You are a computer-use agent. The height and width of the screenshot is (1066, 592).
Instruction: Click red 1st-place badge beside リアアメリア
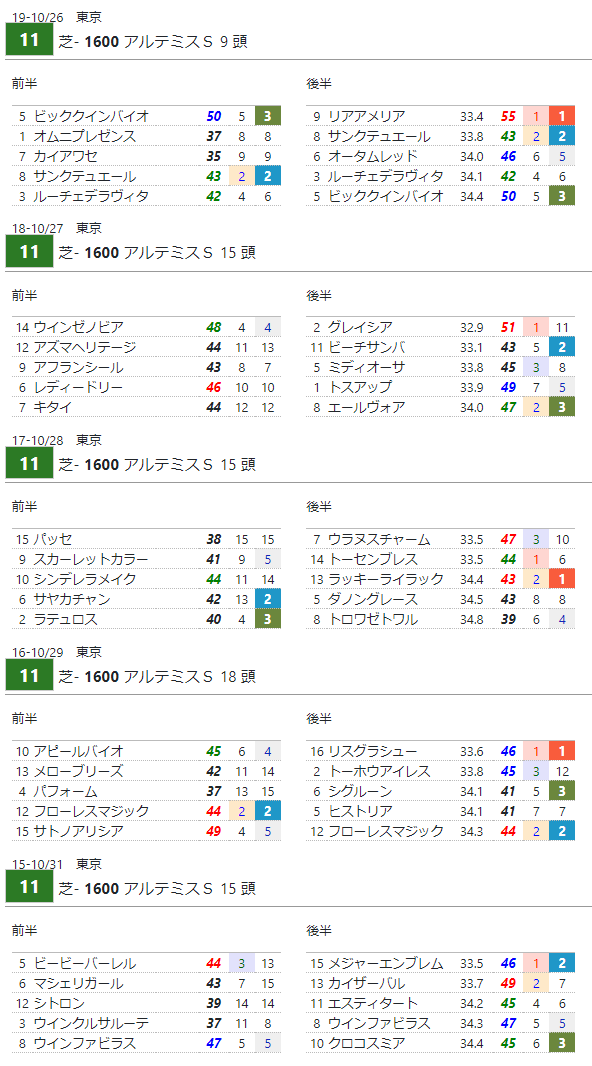[x=561, y=116]
